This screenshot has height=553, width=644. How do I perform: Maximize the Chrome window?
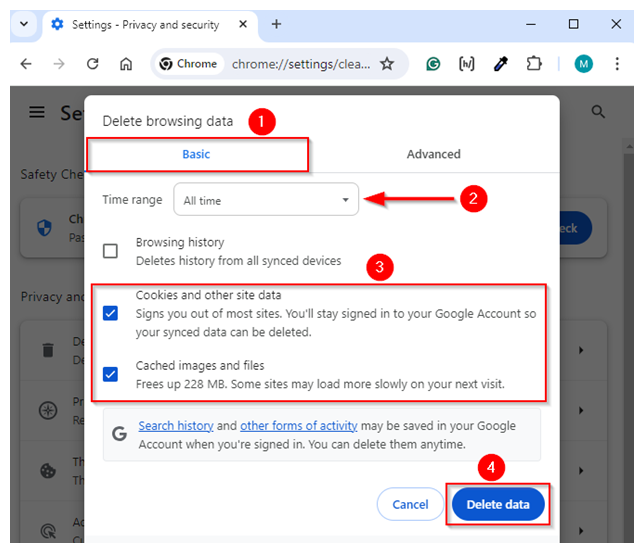(x=573, y=24)
